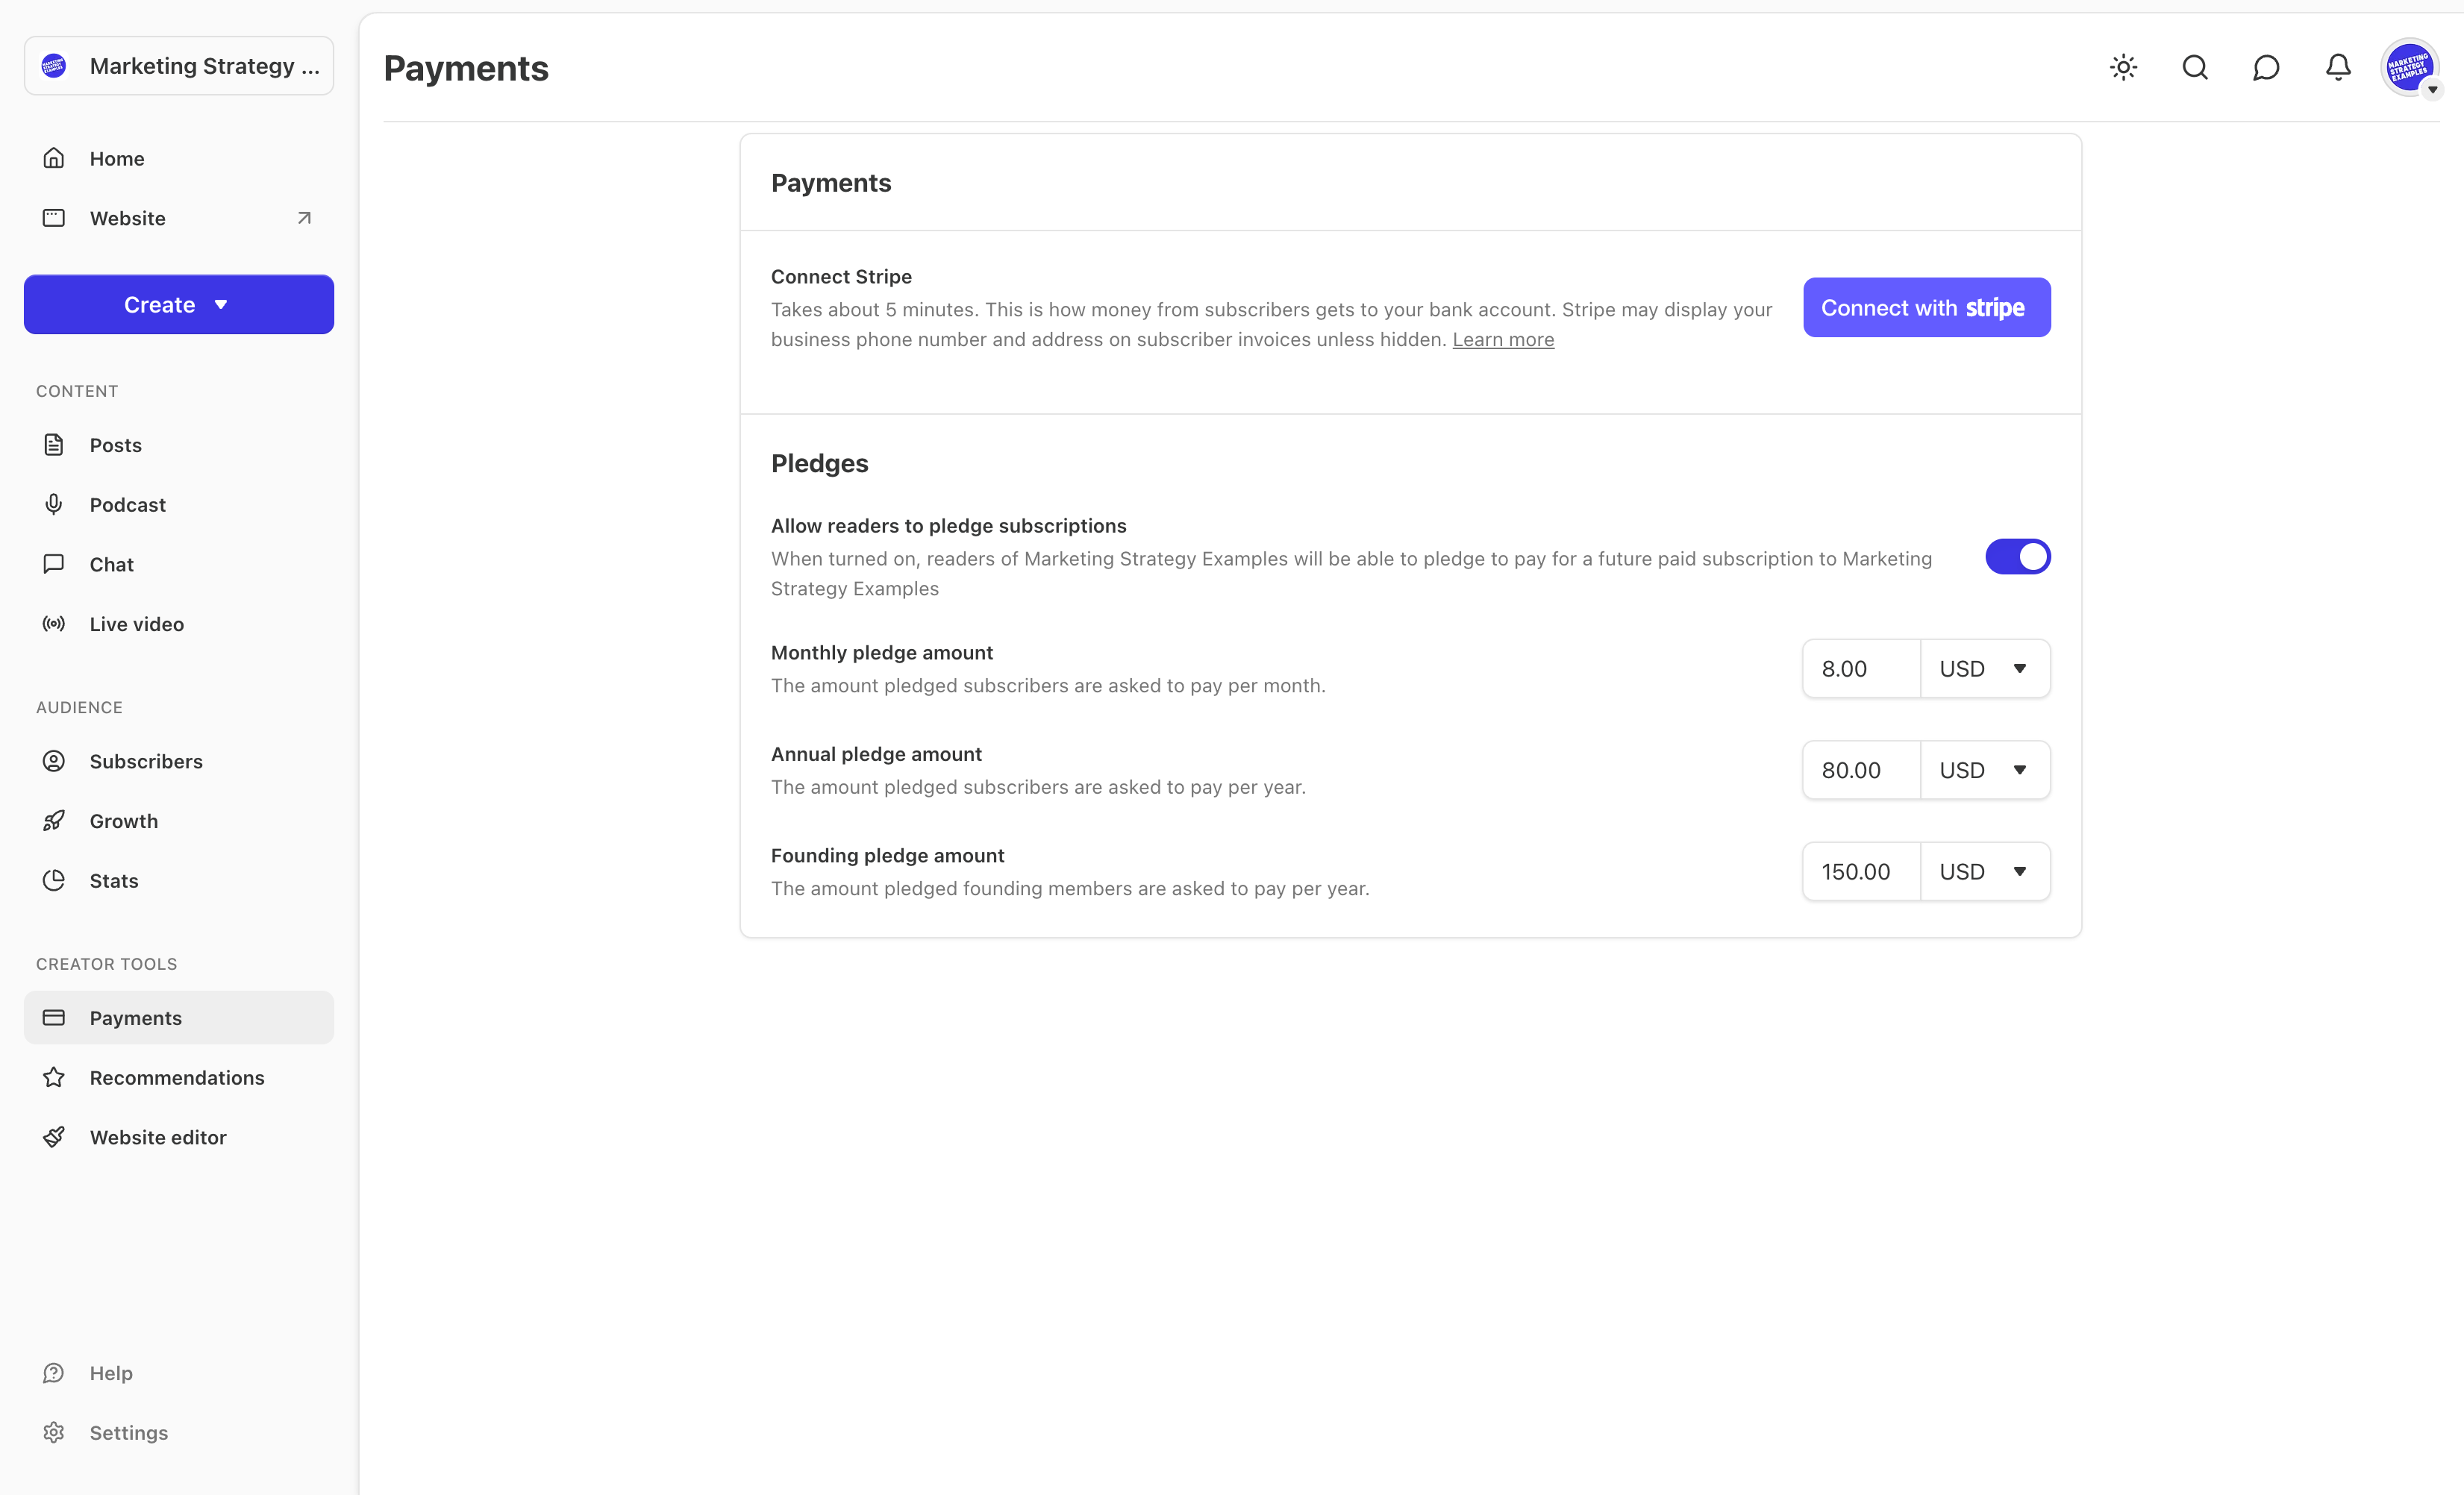
Task: Open notifications bell icon
Action: click(x=2338, y=67)
